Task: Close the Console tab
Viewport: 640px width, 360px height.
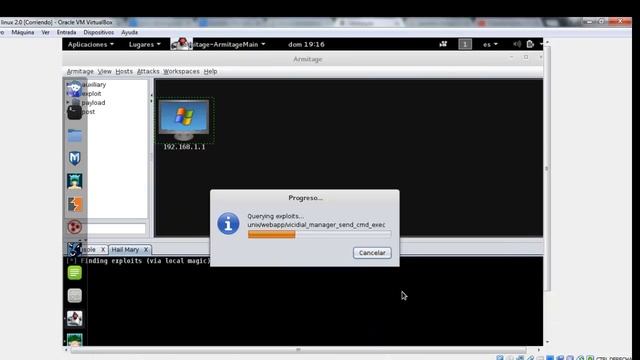Action: 103,249
